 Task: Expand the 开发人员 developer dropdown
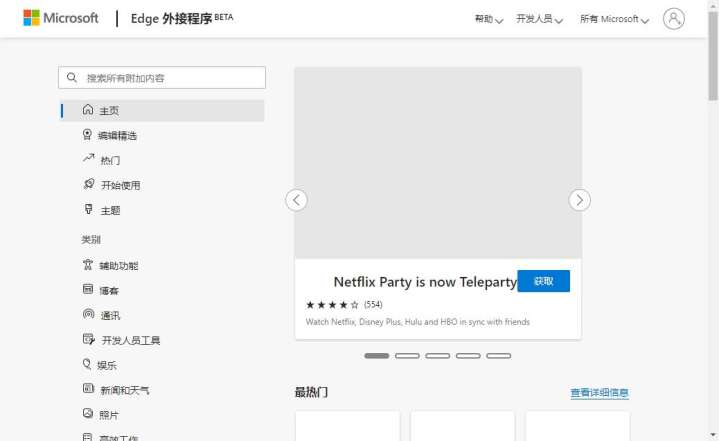point(539,19)
